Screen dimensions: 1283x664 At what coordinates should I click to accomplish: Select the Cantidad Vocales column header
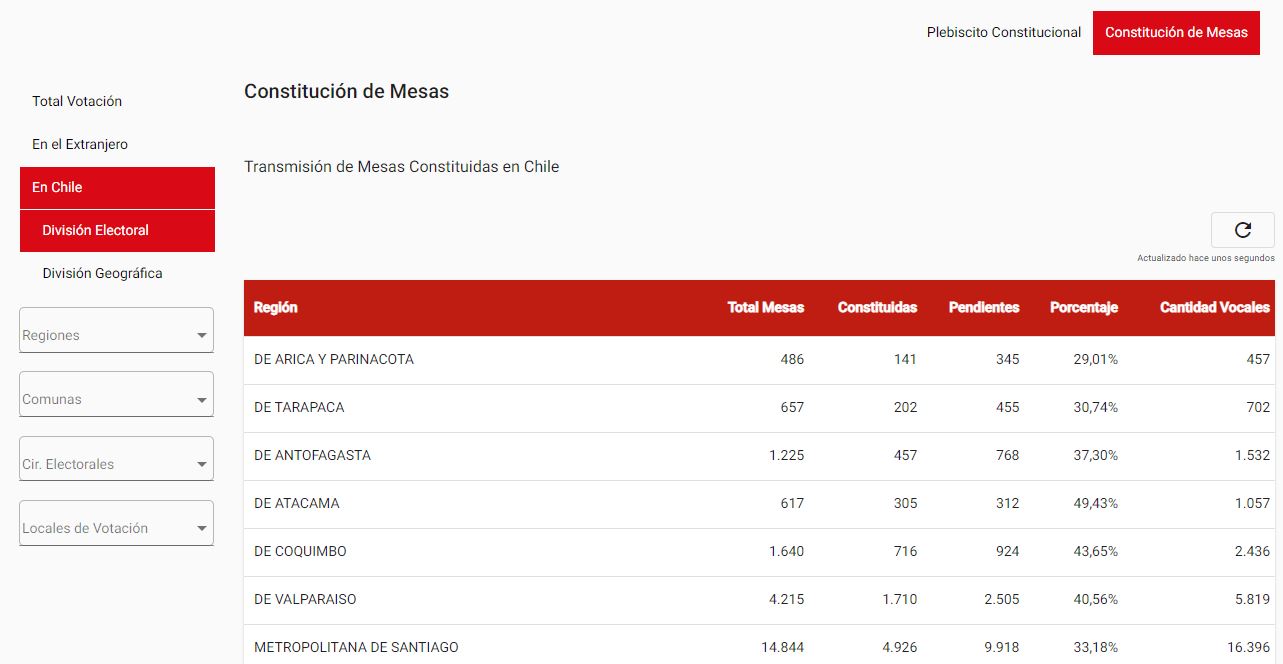click(x=1214, y=307)
